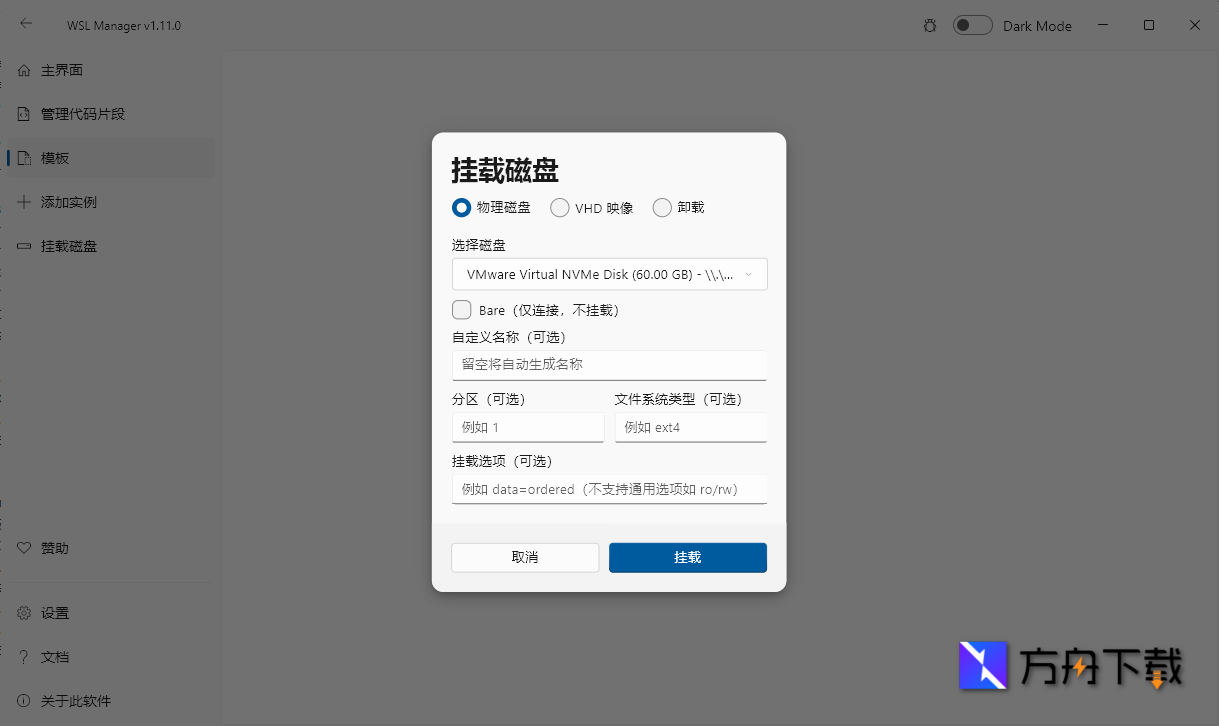Select the VHD 映像 radio button
The image size is (1219, 726).
(559, 207)
